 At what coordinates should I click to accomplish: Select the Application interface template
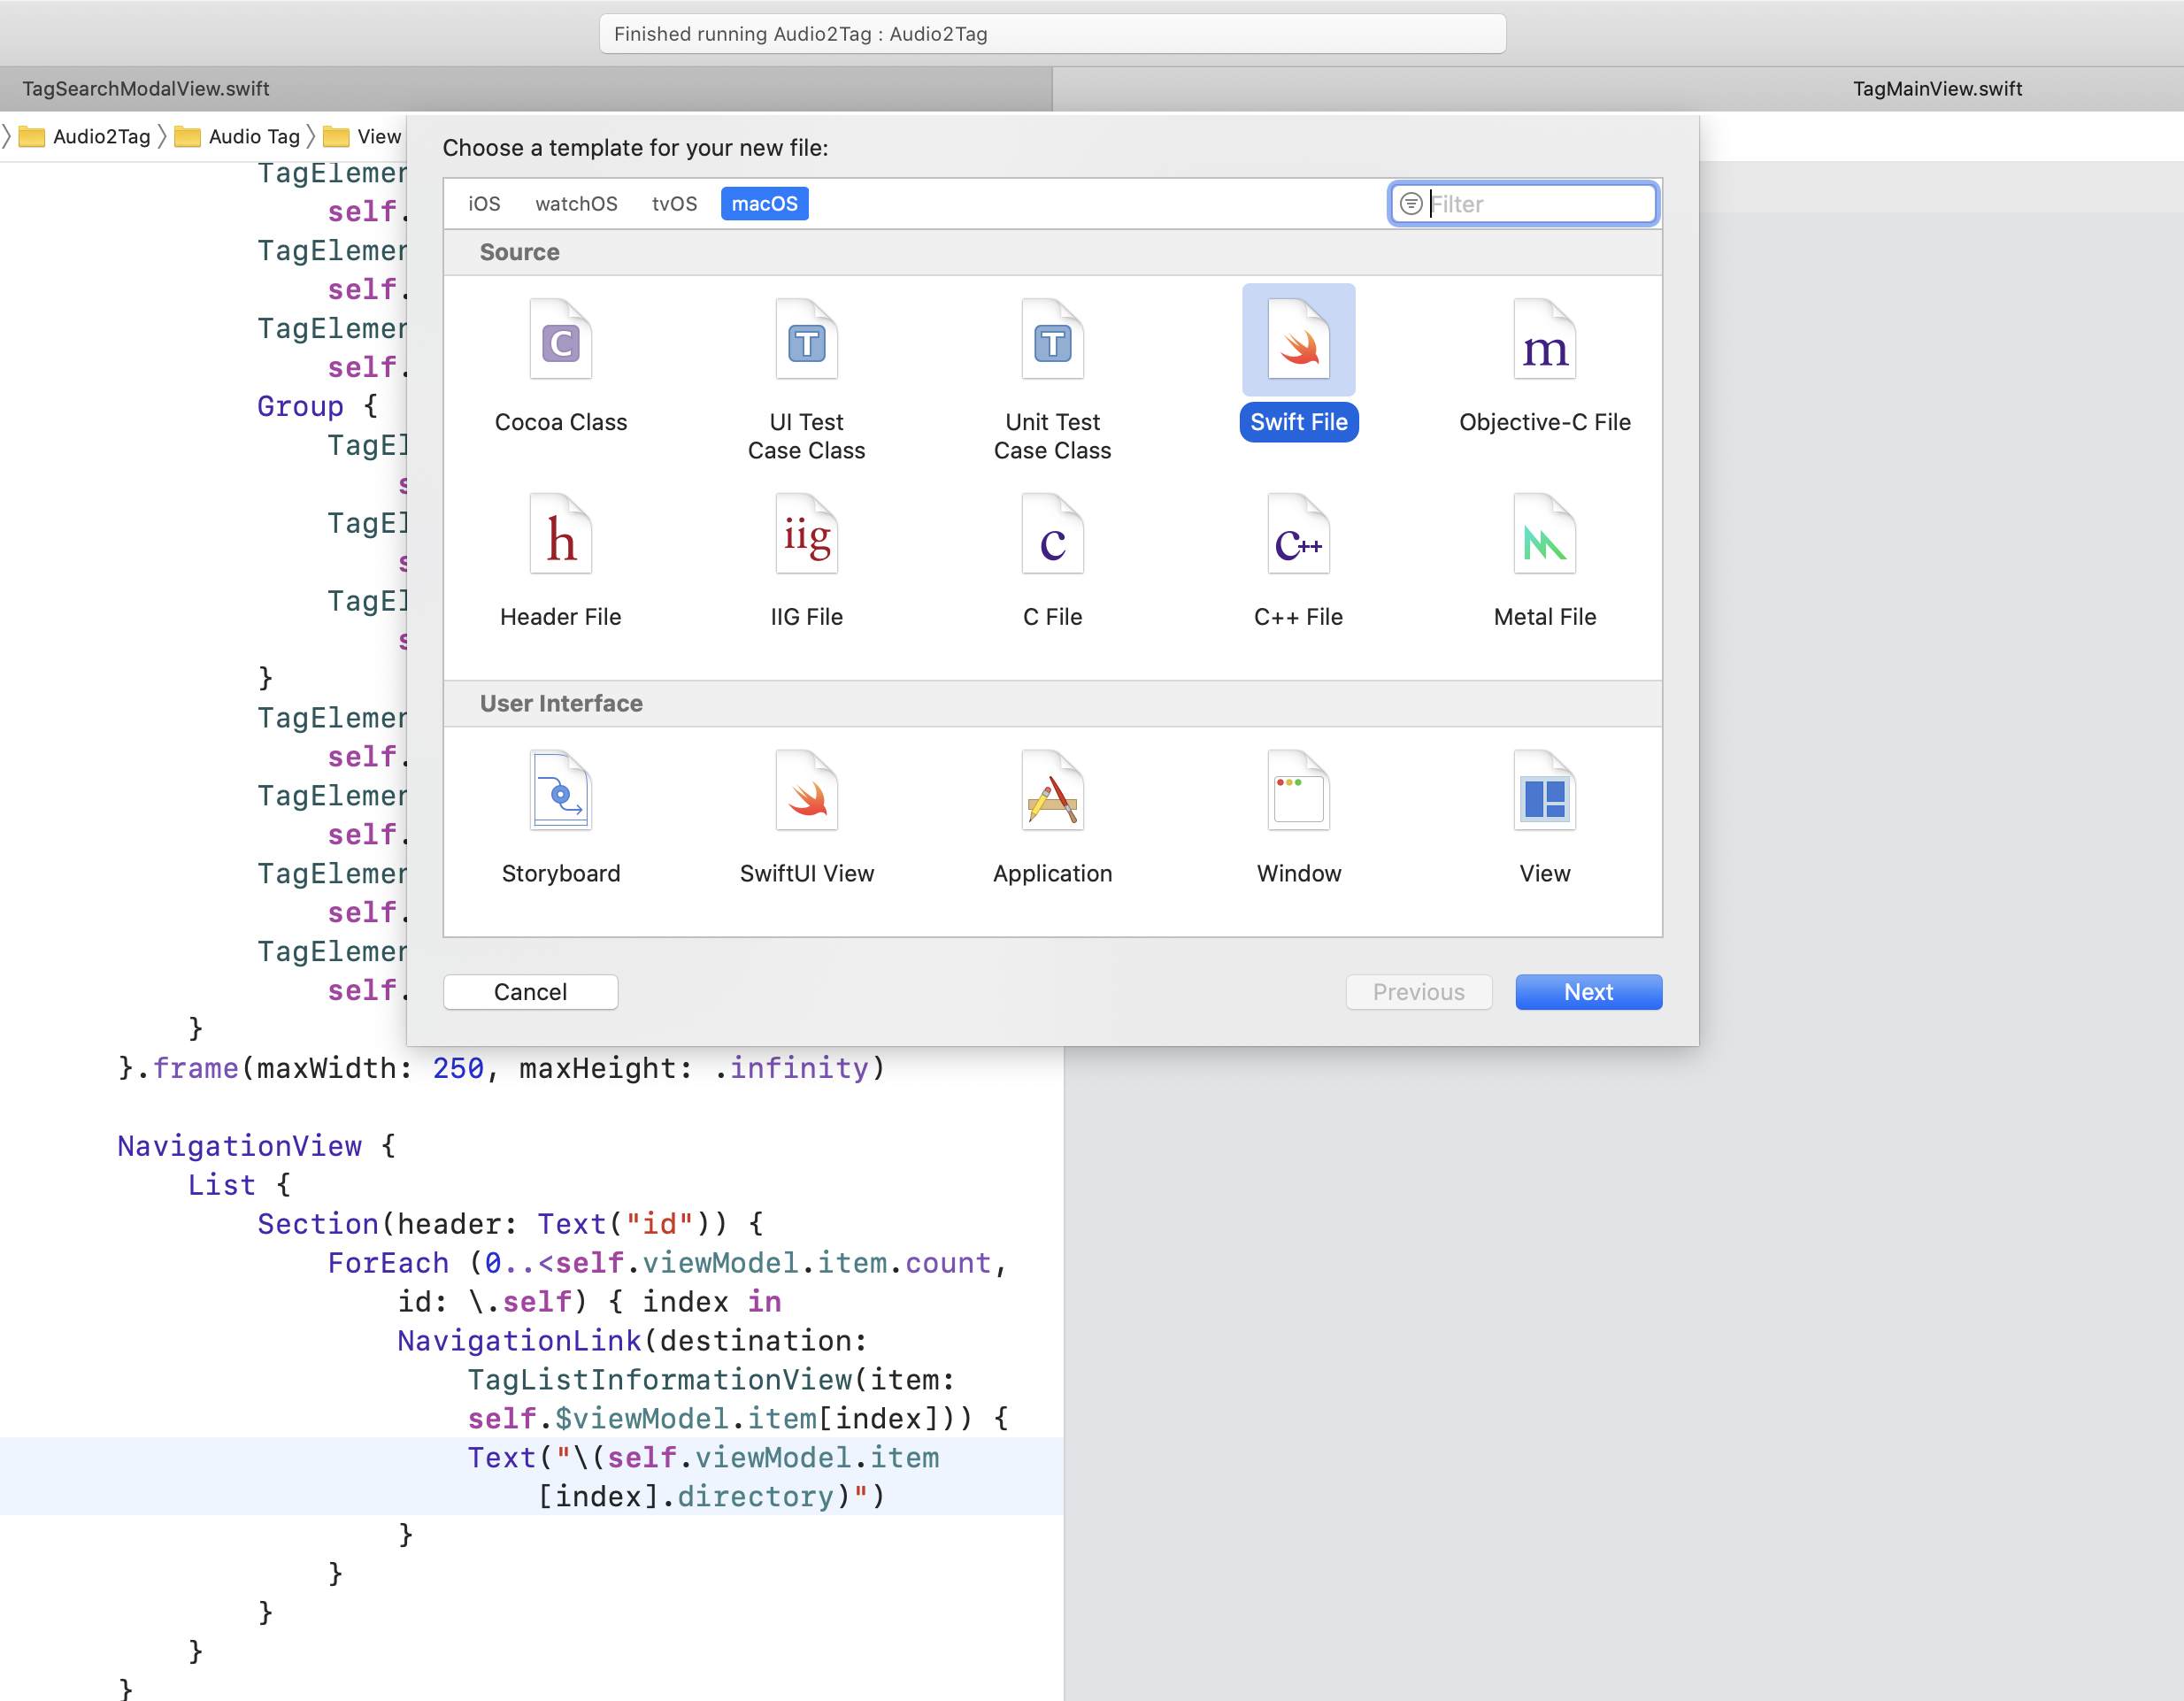1052,790
